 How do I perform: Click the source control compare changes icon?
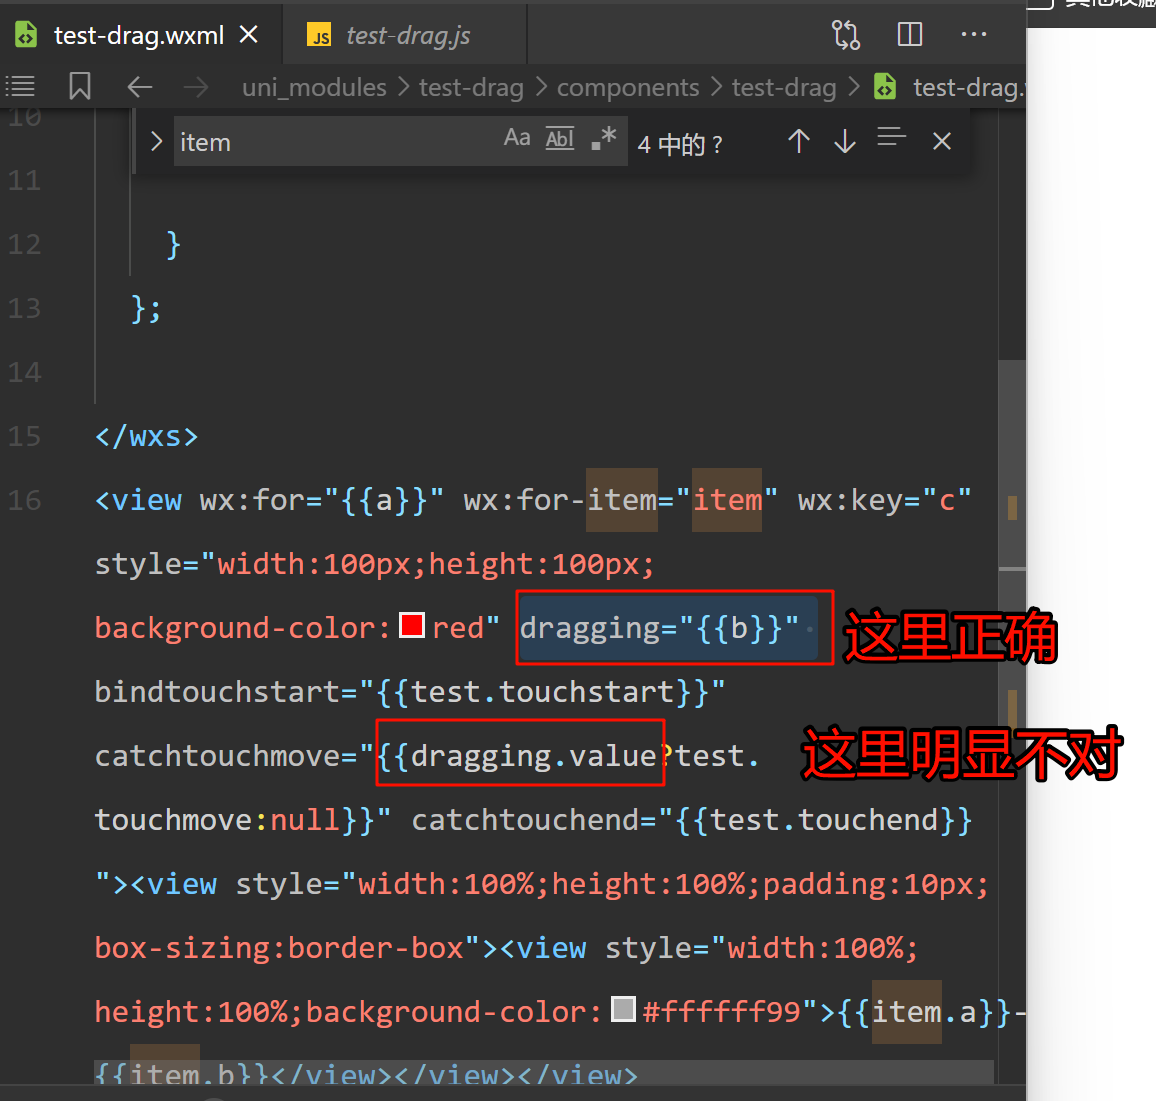click(846, 35)
